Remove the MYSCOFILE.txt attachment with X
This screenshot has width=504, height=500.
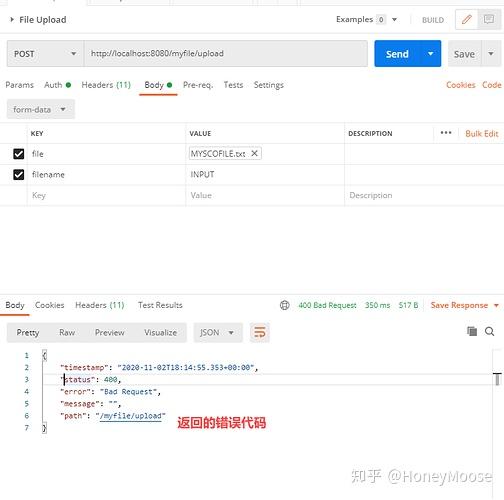254,153
